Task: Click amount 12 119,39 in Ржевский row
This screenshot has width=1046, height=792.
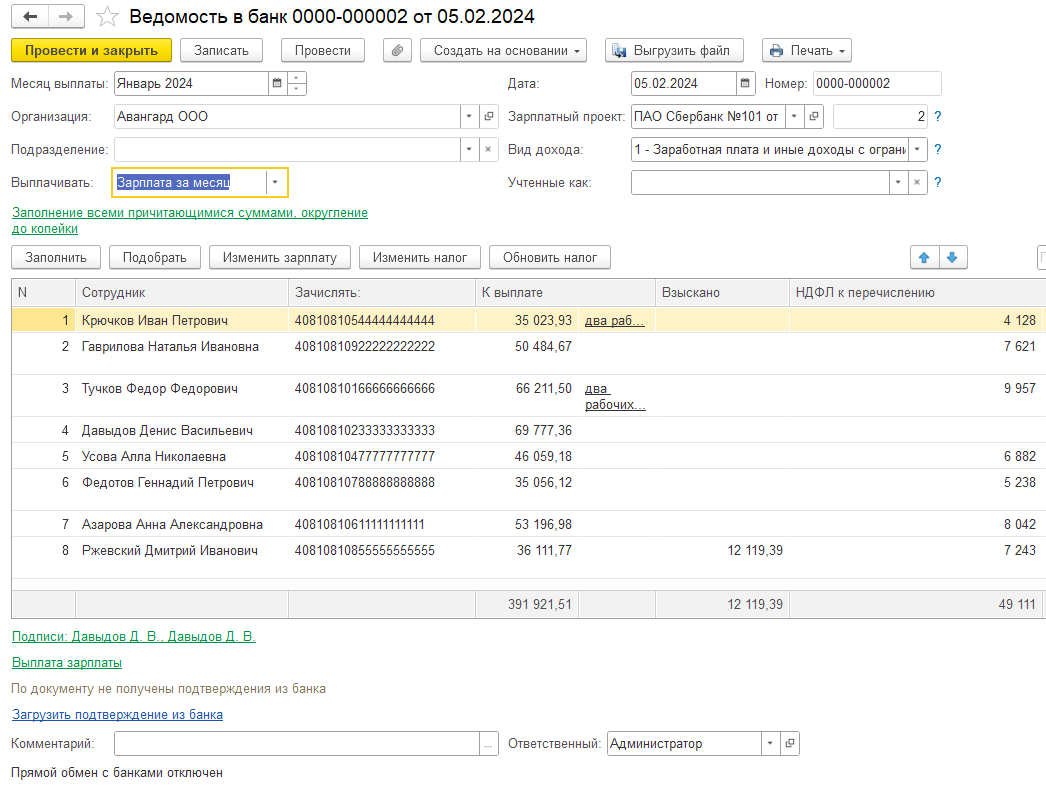Action: tap(754, 550)
